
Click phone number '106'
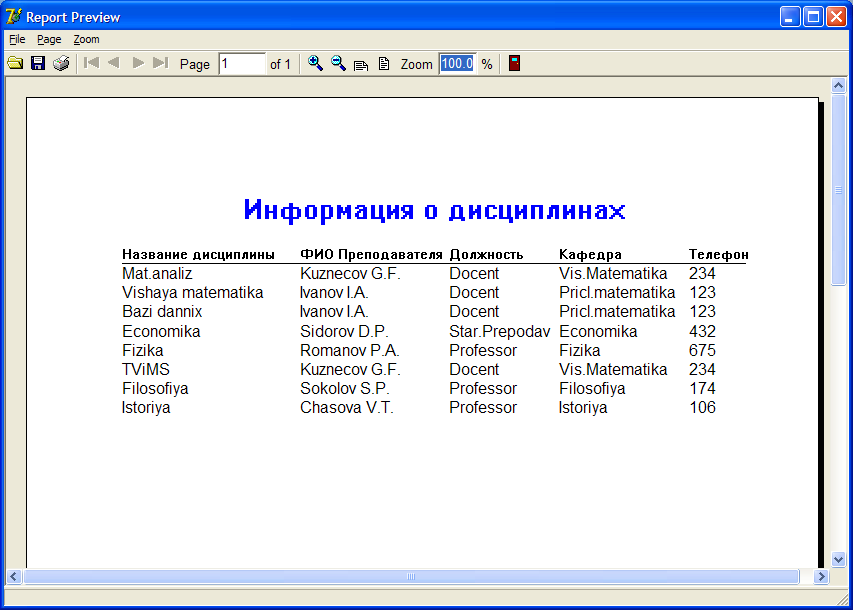702,408
